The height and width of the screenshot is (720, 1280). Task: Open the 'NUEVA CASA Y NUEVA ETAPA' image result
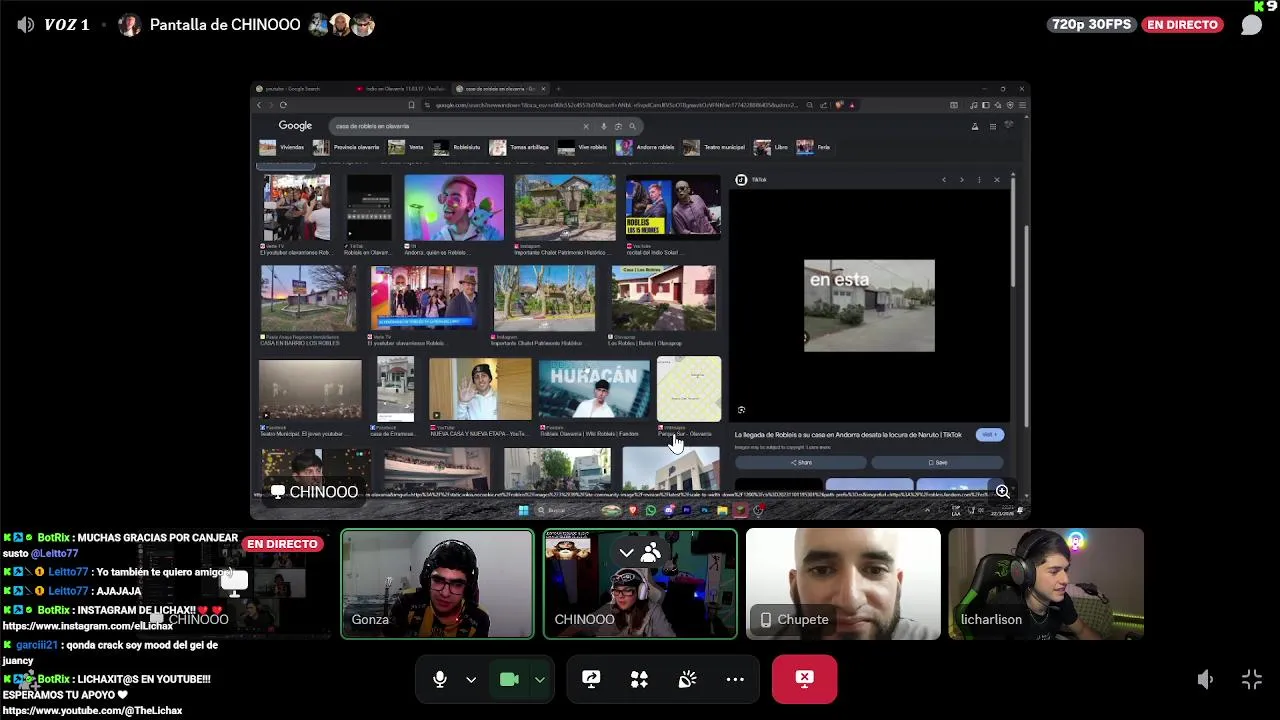click(480, 389)
